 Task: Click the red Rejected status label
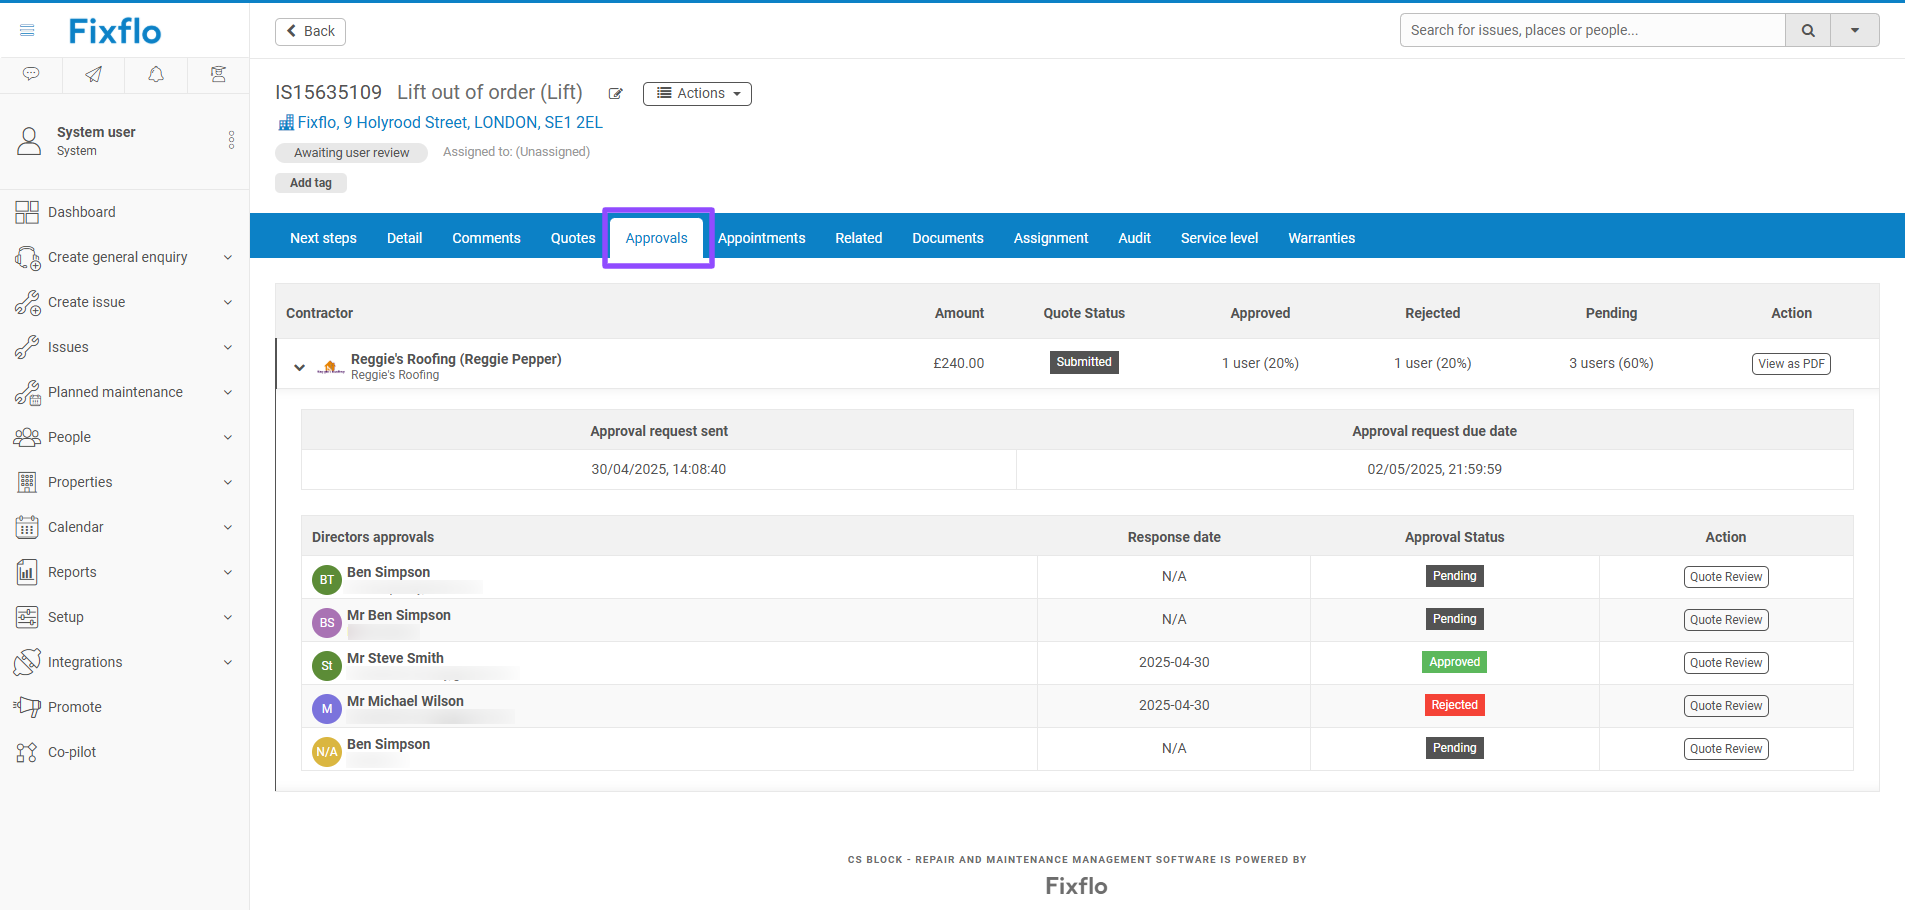pos(1454,705)
